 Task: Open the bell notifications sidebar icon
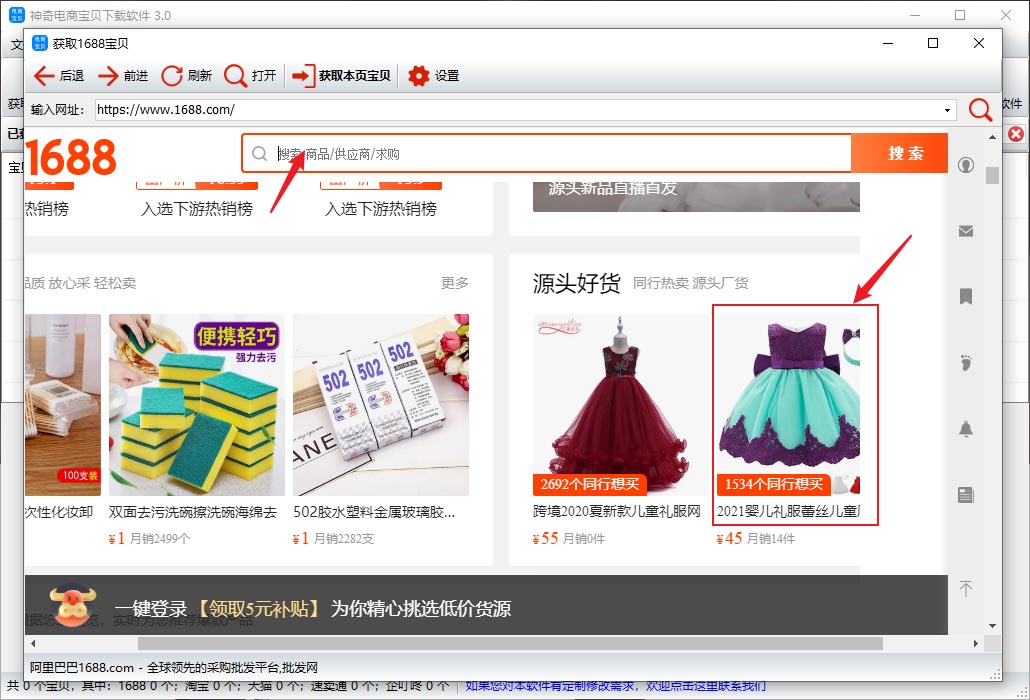[966, 429]
